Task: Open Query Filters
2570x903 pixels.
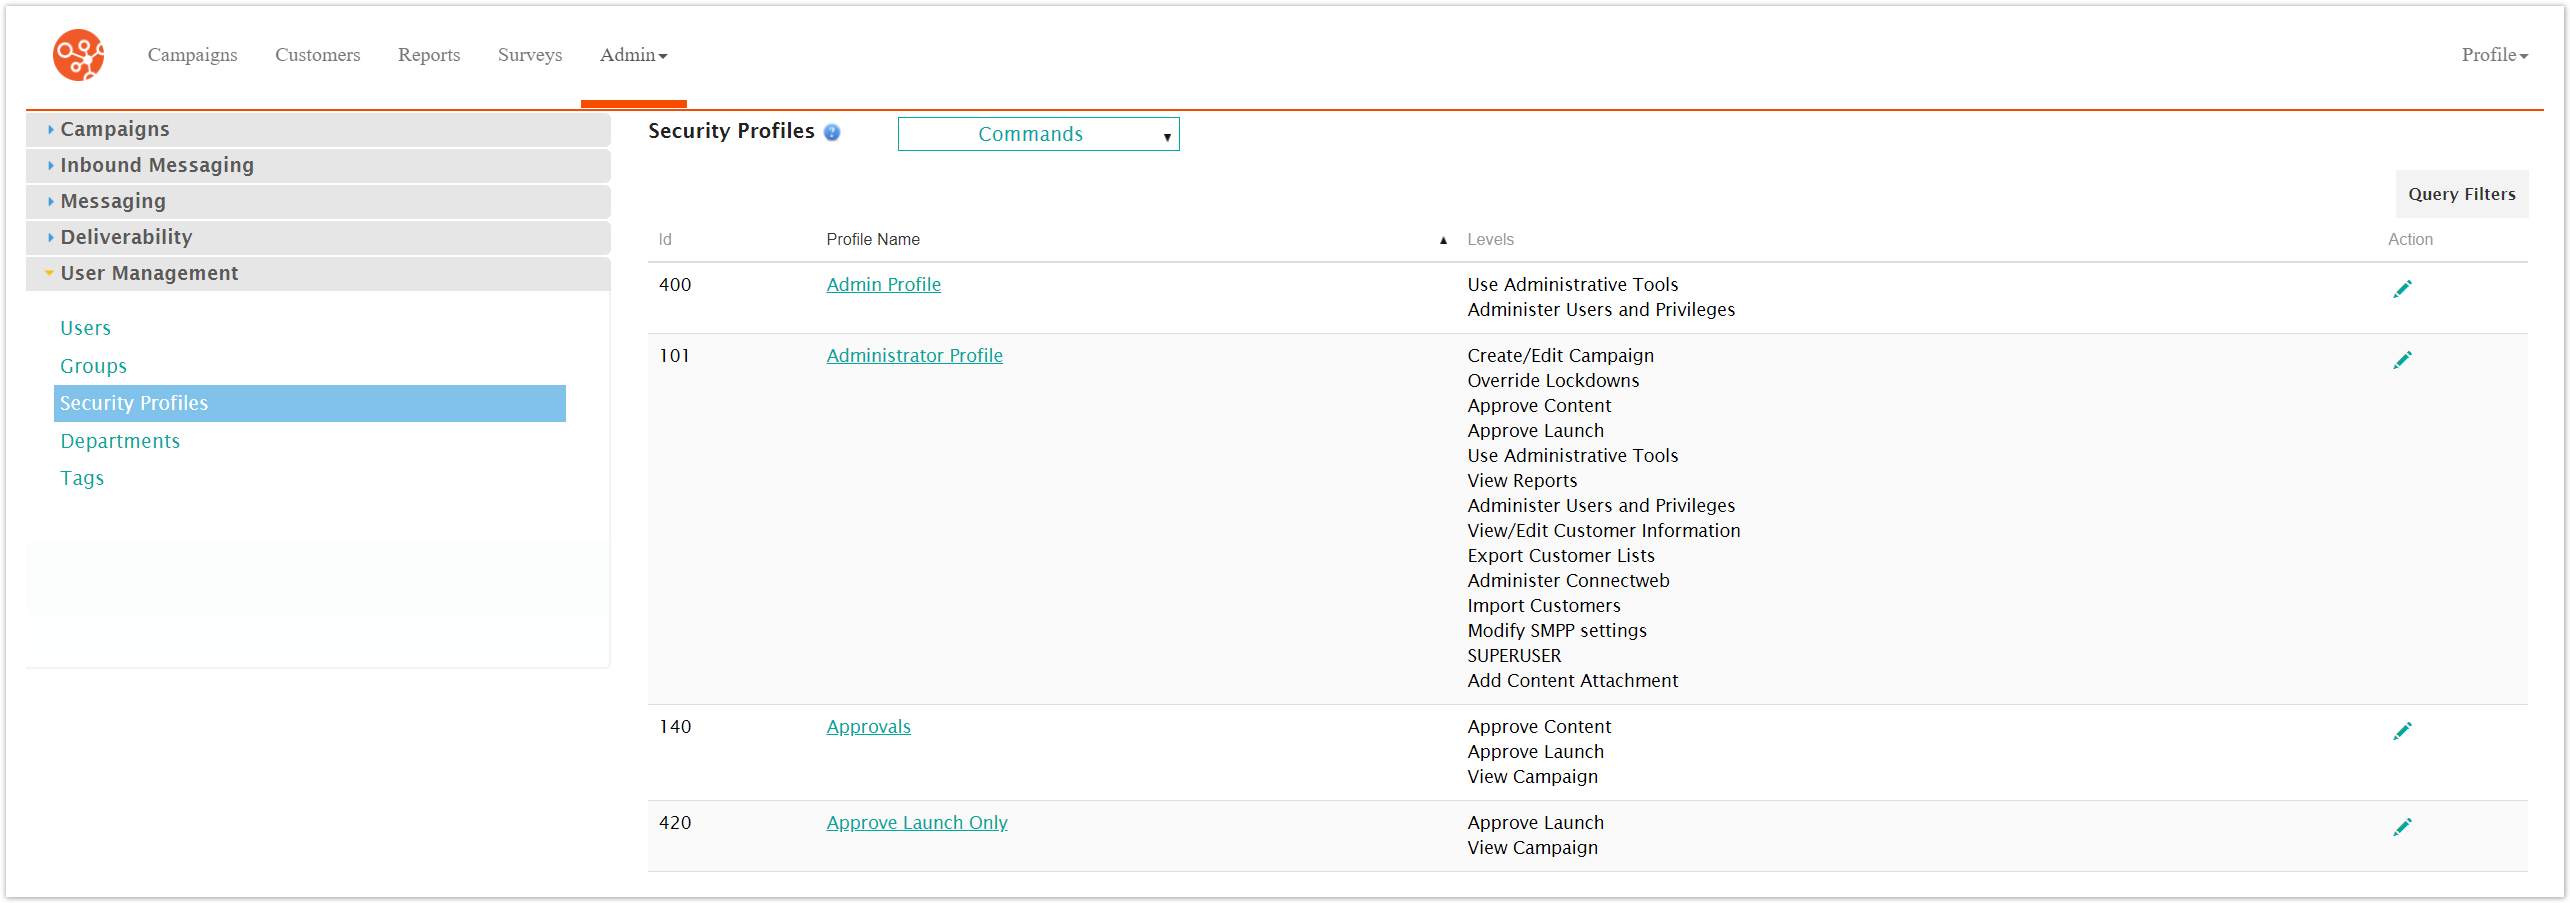Action: [2462, 193]
